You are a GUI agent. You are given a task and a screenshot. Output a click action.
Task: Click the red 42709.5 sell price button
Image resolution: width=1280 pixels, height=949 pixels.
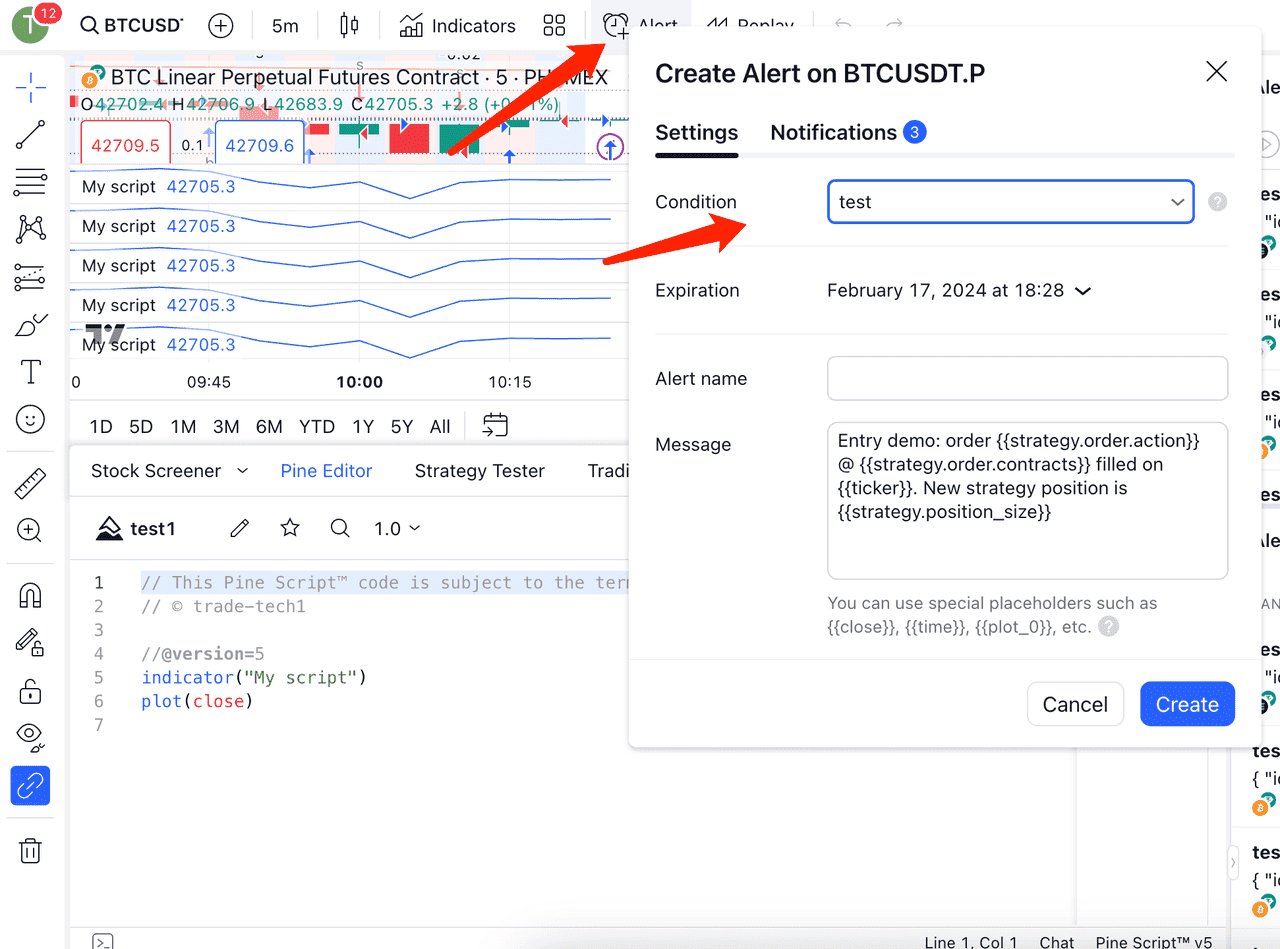pyautogui.click(x=125, y=145)
